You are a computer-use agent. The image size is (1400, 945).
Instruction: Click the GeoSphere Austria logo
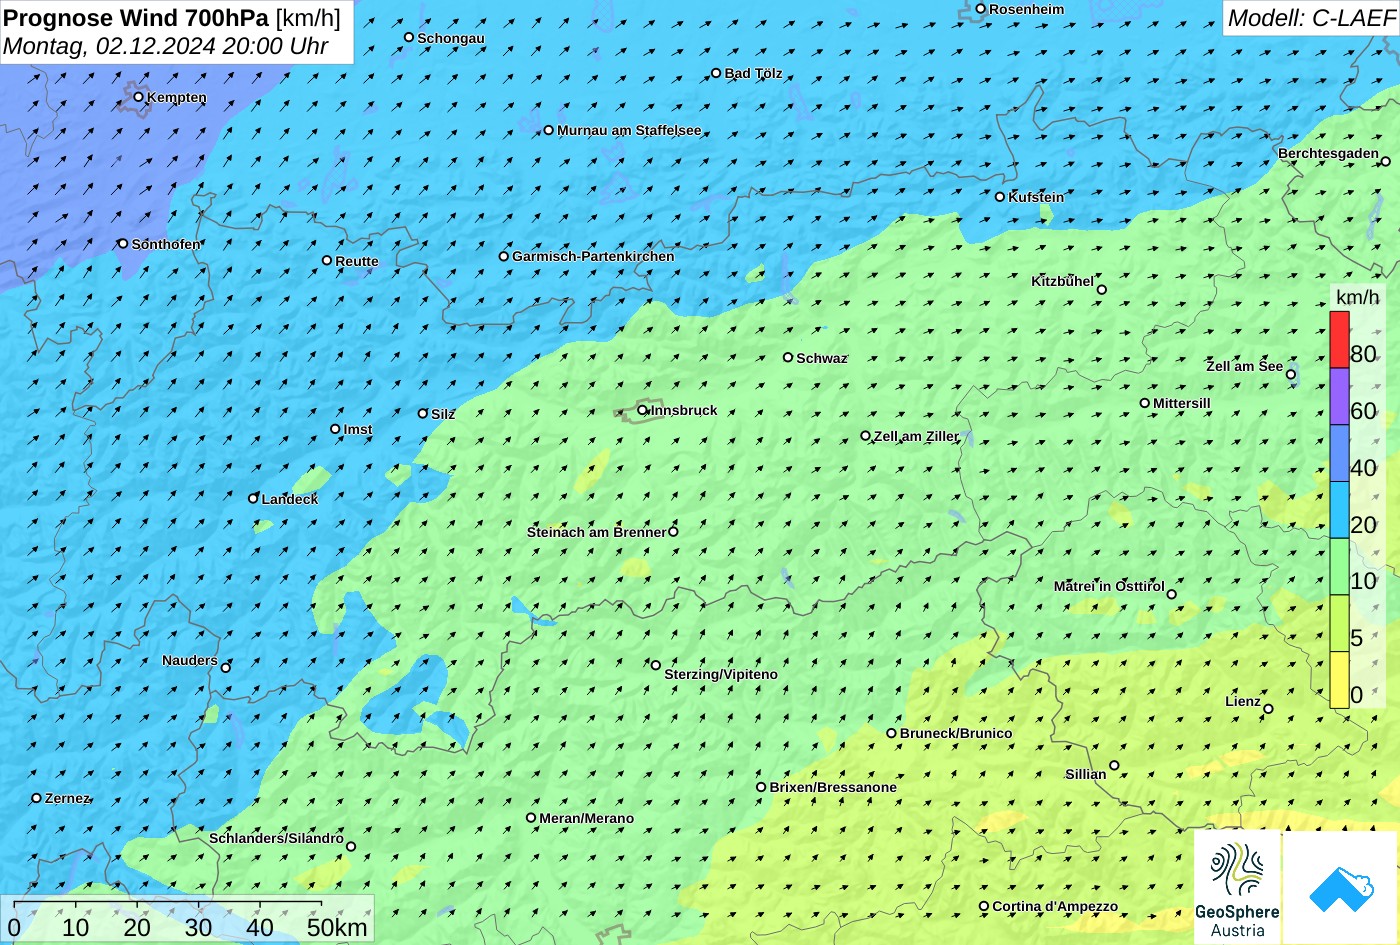1237,887
